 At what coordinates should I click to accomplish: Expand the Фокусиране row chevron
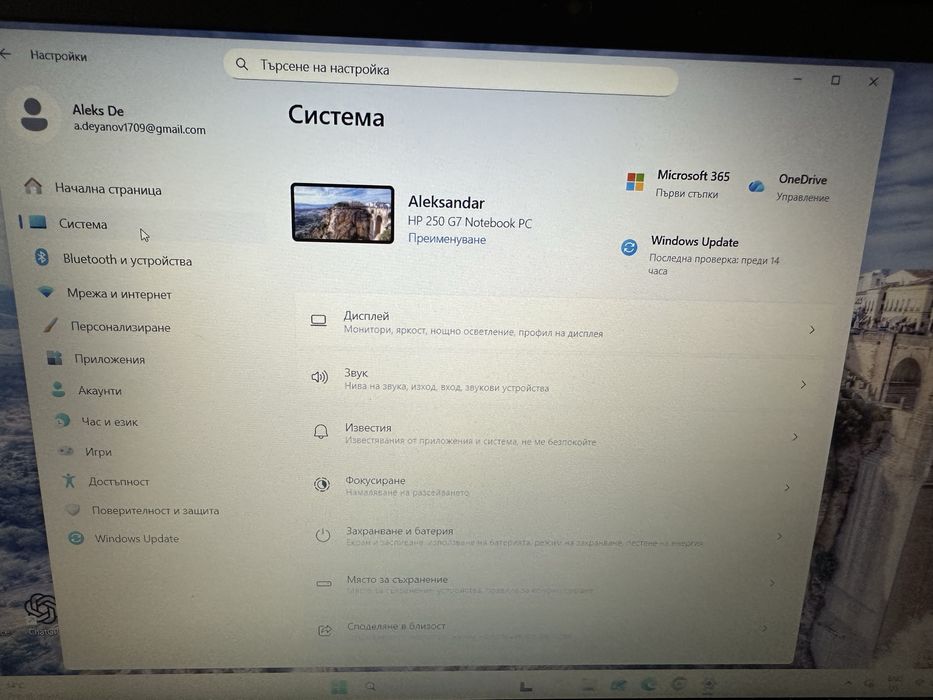[x=787, y=488]
